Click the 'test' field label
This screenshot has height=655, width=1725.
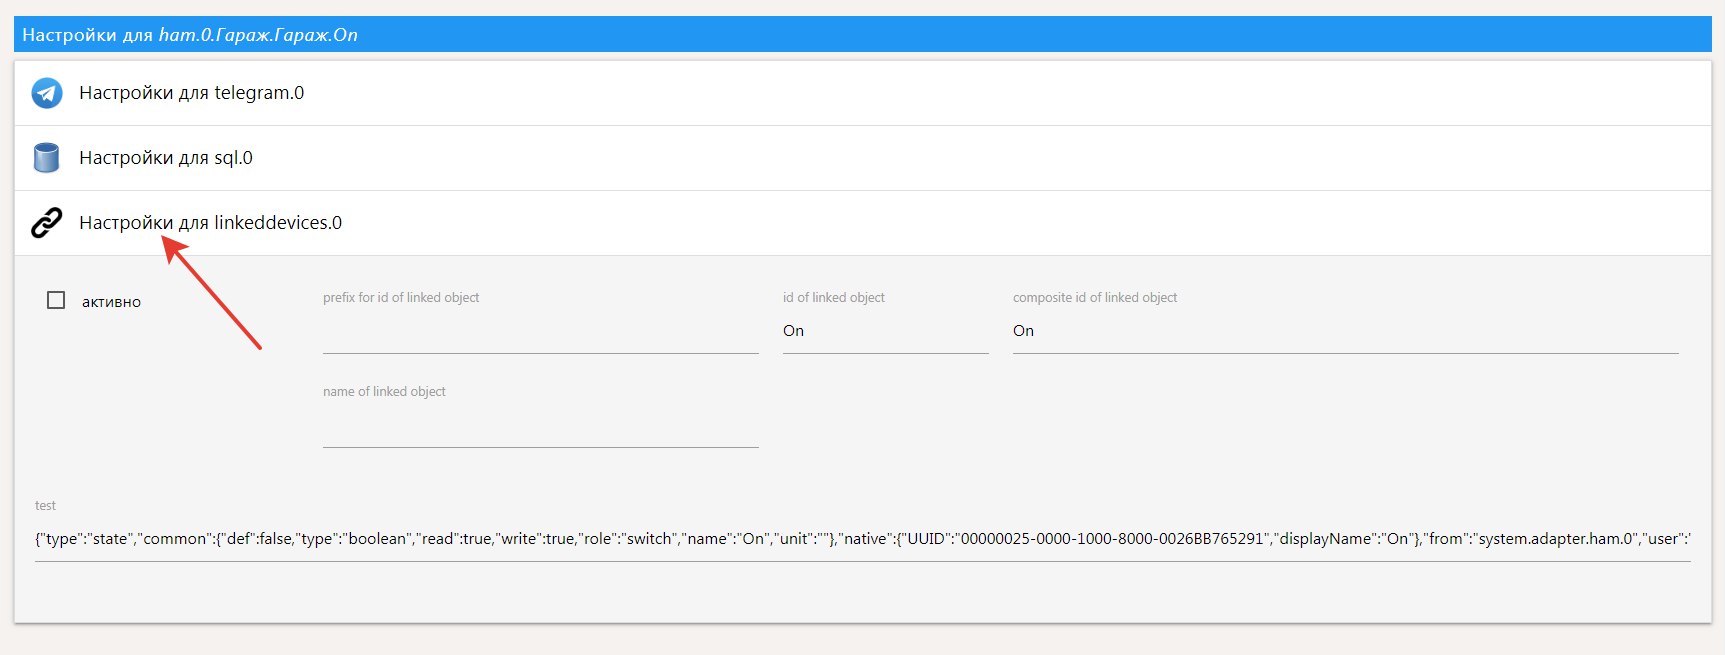pyautogui.click(x=45, y=506)
